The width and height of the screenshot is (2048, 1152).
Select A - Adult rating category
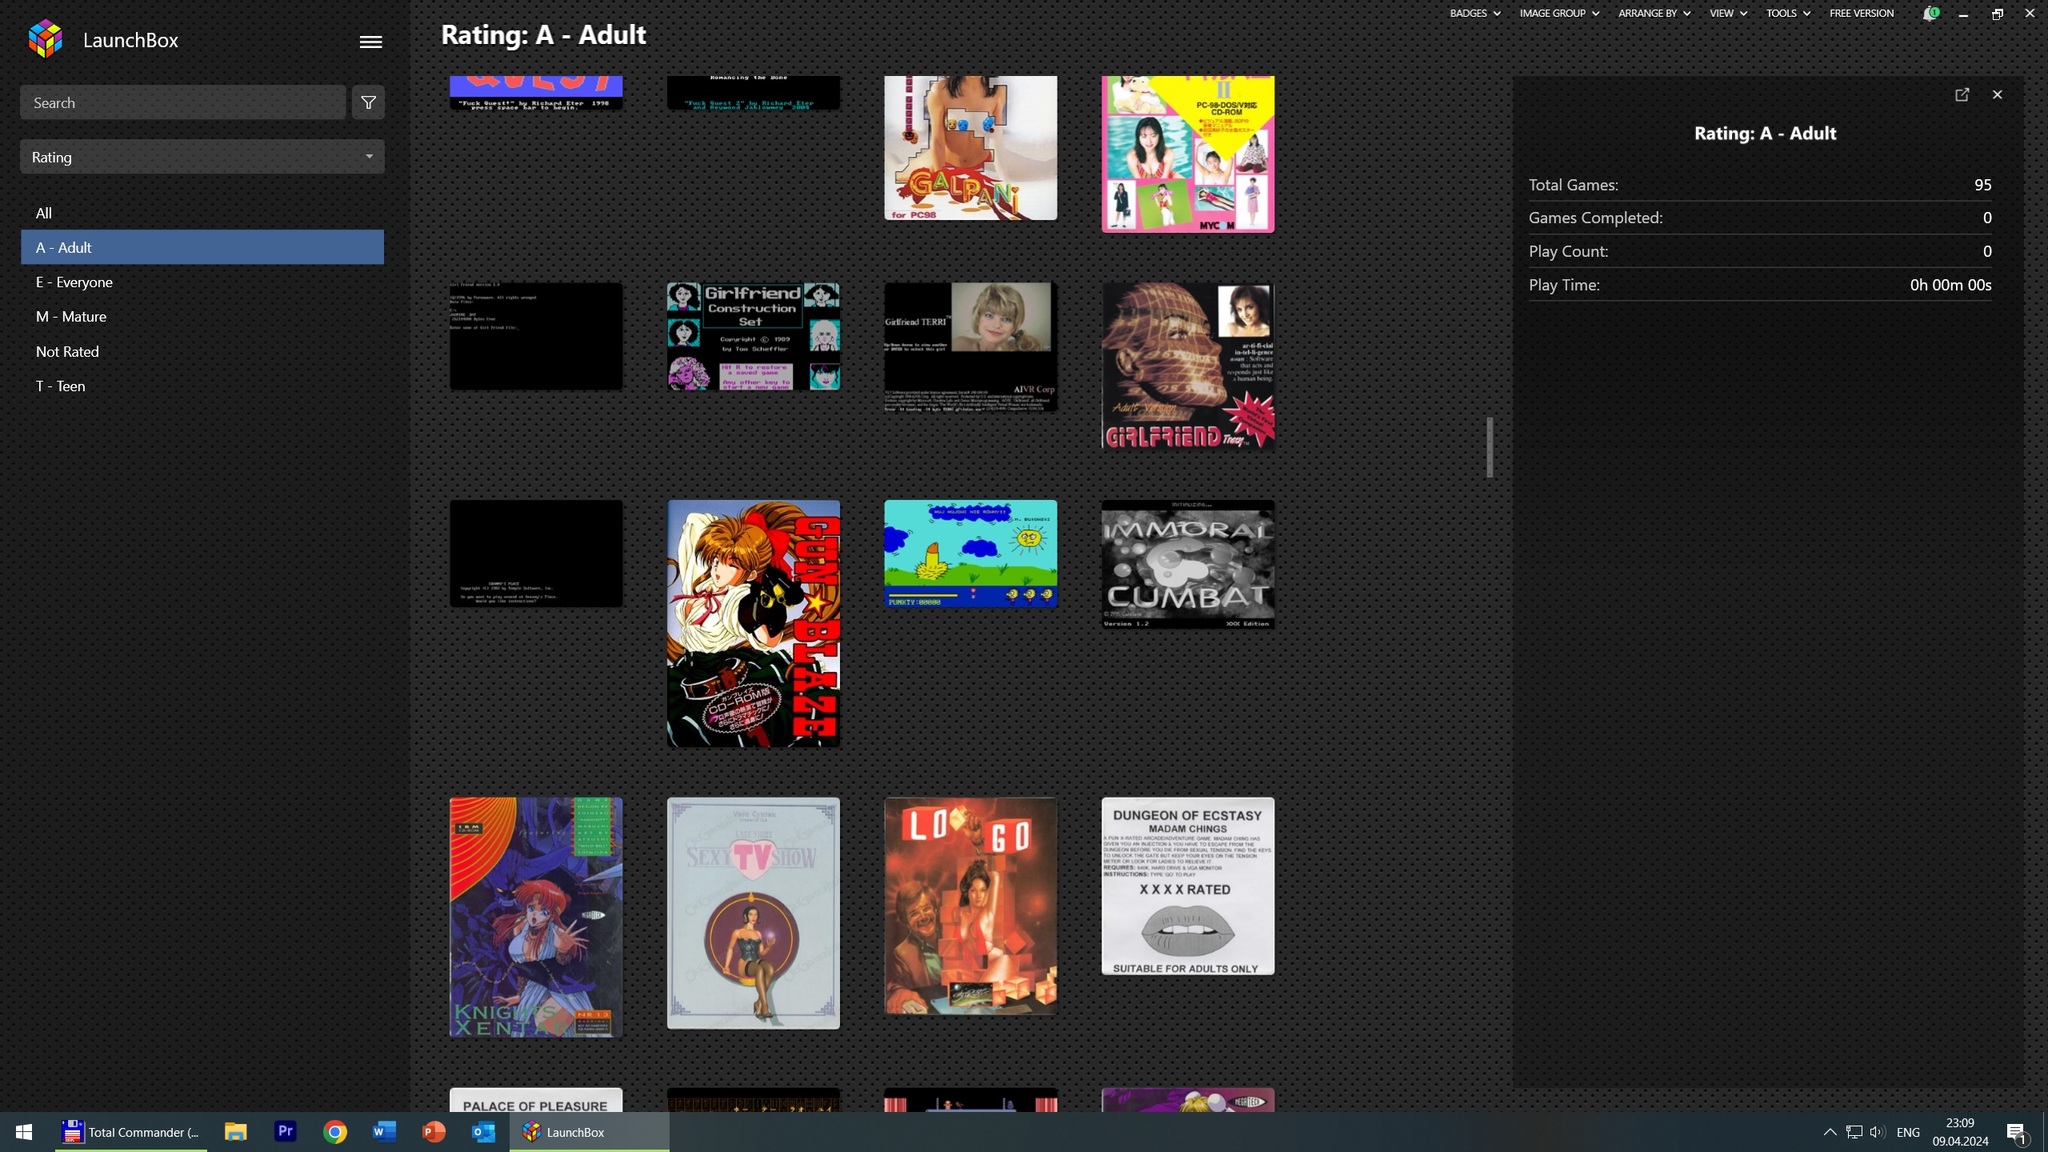pyautogui.click(x=203, y=248)
